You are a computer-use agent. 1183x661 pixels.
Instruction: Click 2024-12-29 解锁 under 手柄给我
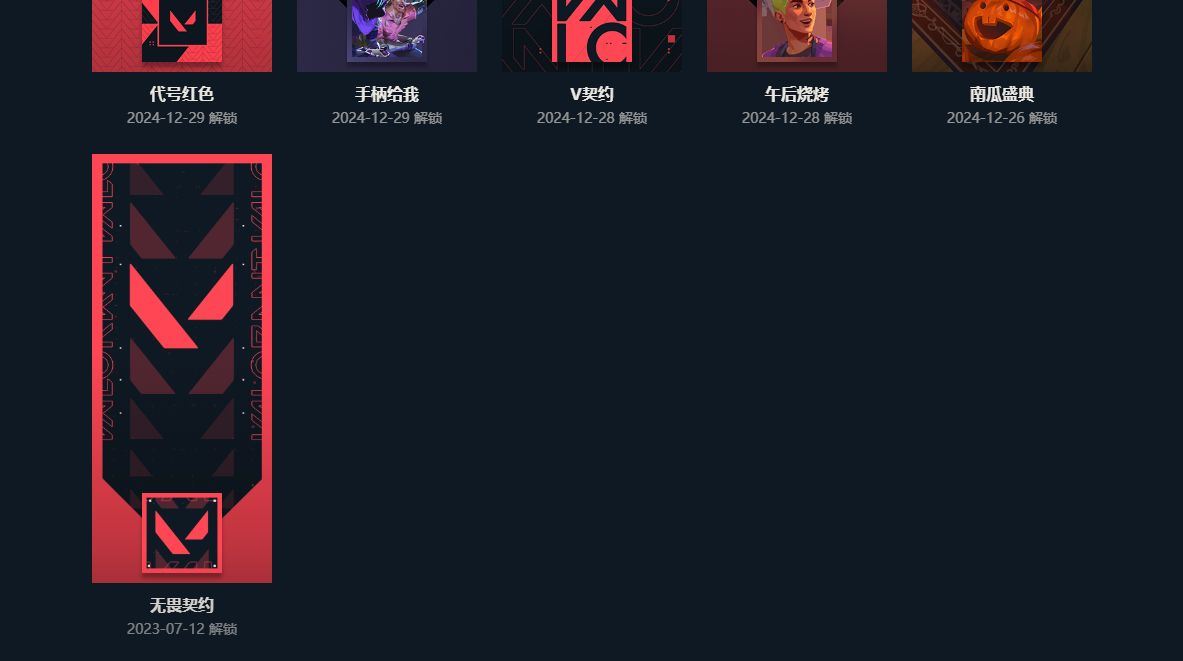(387, 118)
